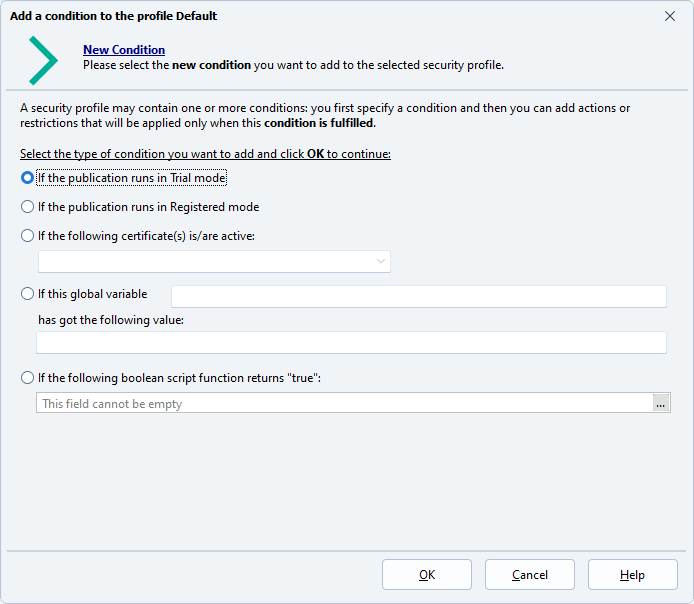
Task: Select the 'If this global variable' radio button
Action: click(28, 294)
